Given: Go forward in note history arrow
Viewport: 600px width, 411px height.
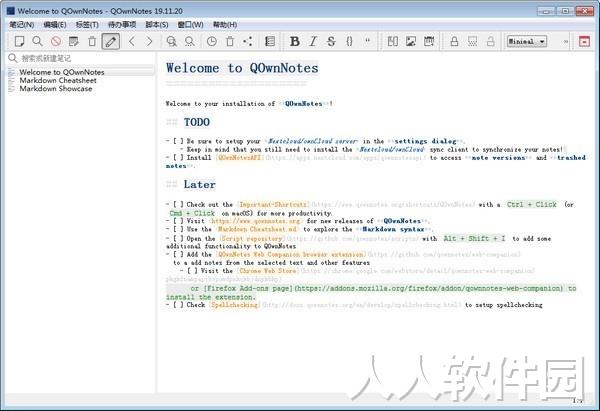Looking at the screenshot, I should click(150, 41).
